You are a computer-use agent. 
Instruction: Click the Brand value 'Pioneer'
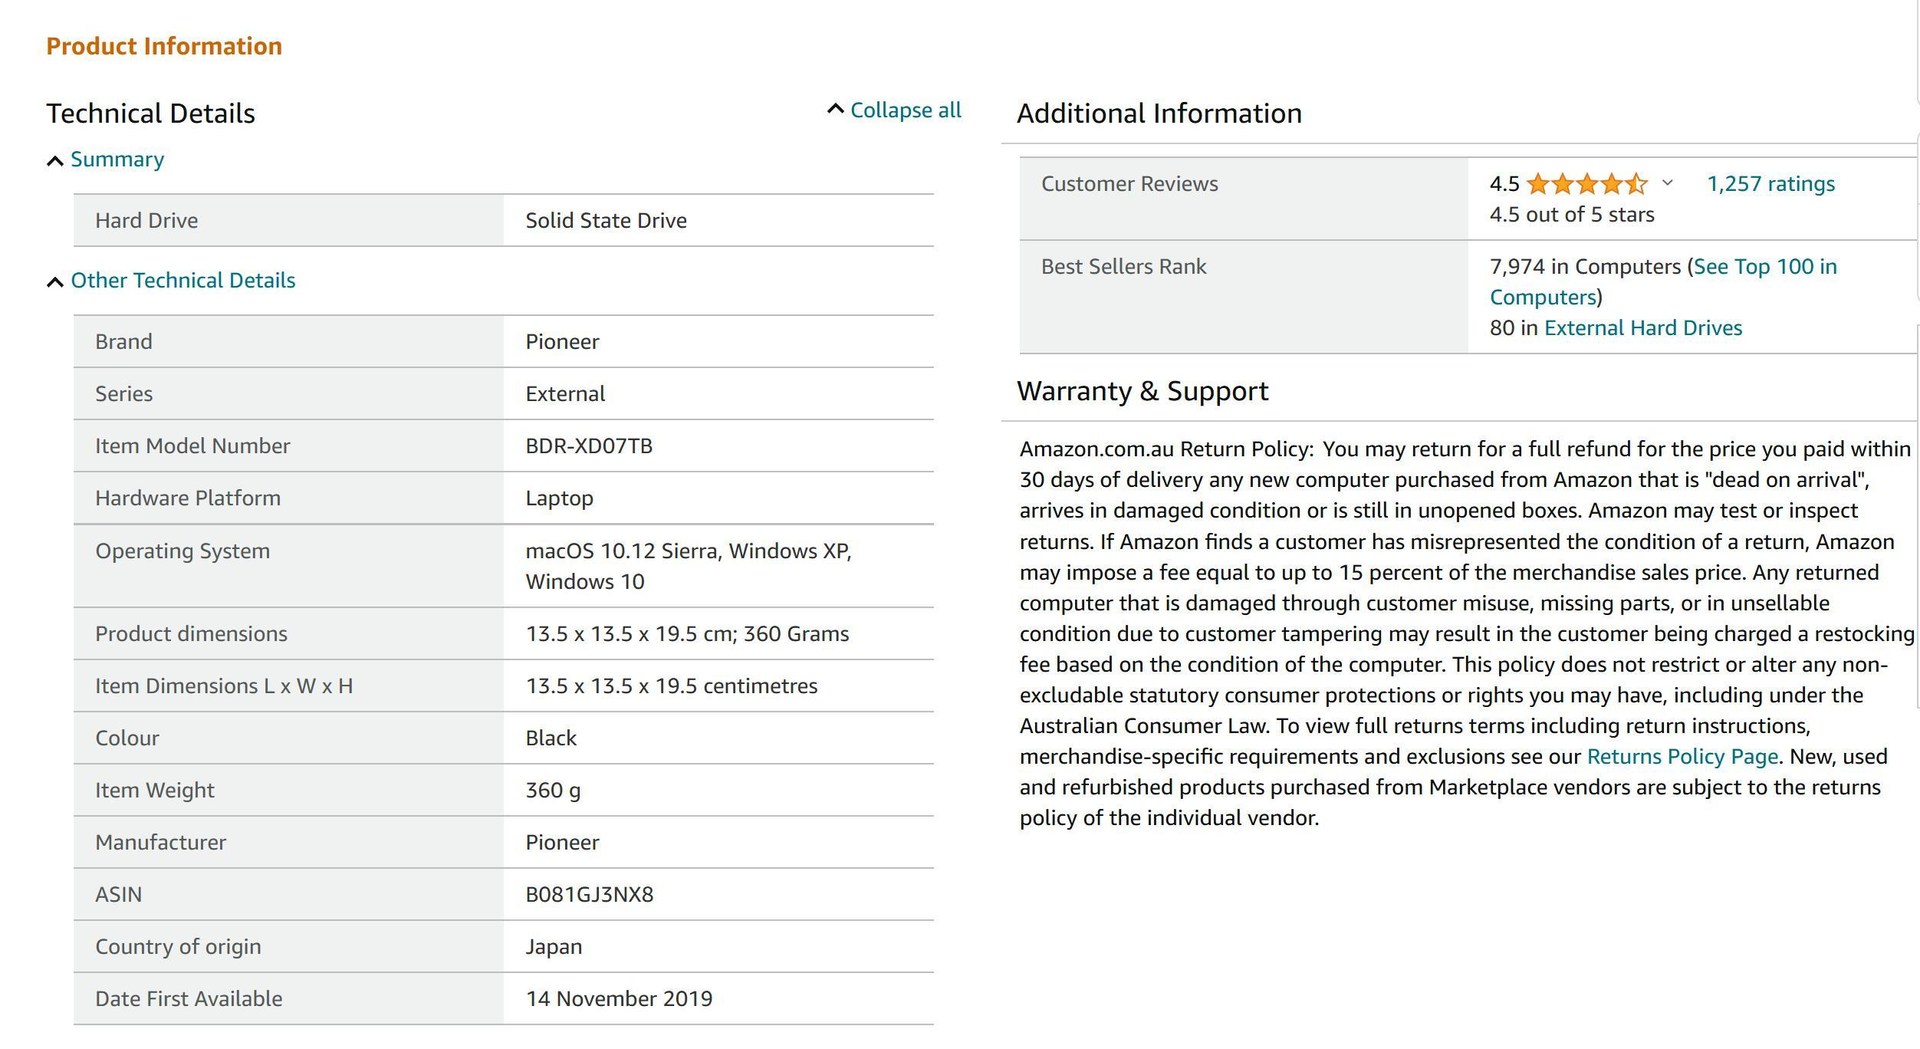click(x=562, y=342)
